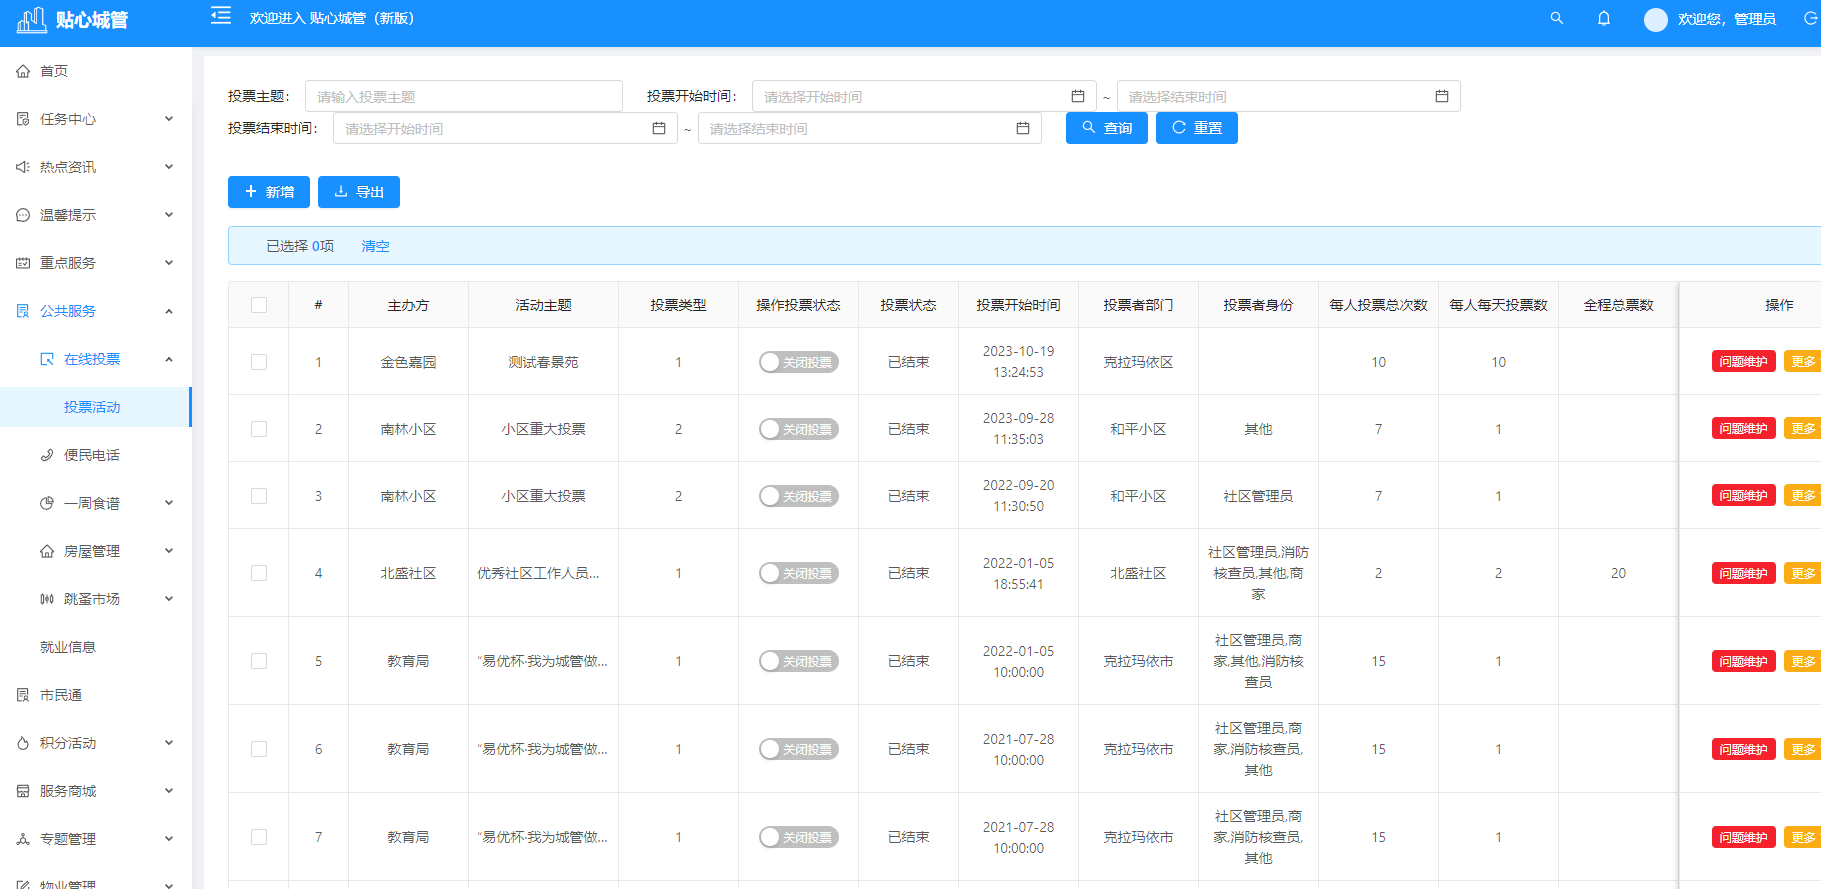
Task: Expand the 重点服务 submenu chevron
Action: coord(169,263)
